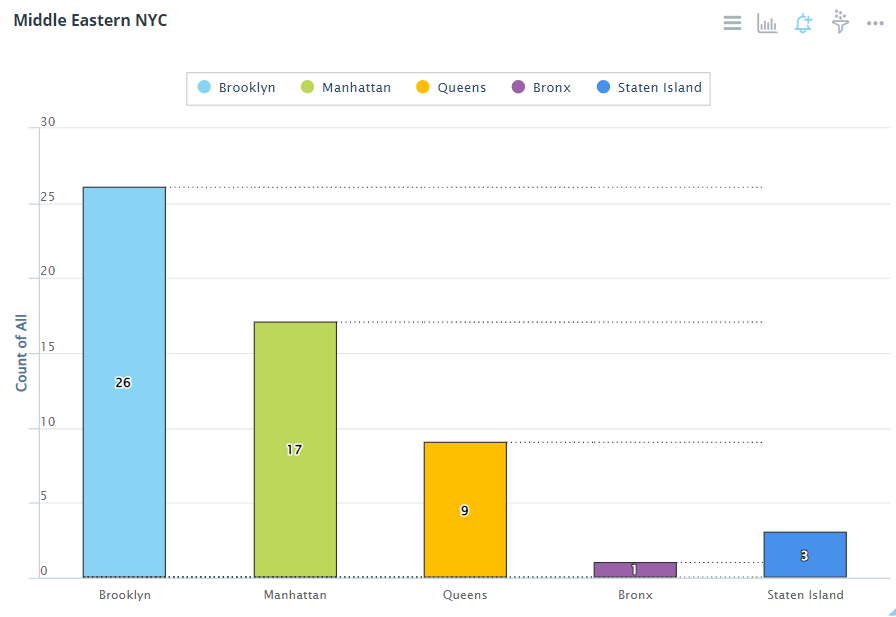Click the bar chart type icon
This screenshot has width=896, height=617.
point(767,23)
